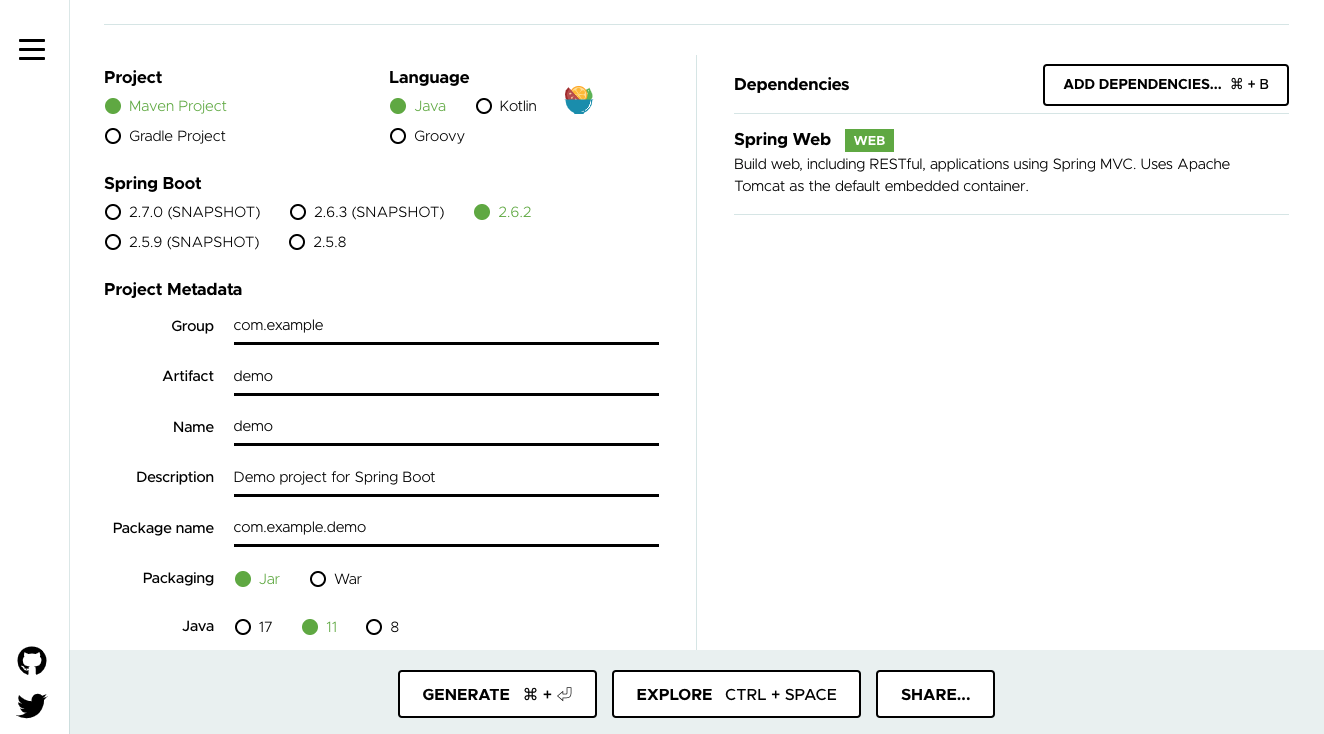
Task: Click the Package name input field
Action: pyautogui.click(x=446, y=527)
